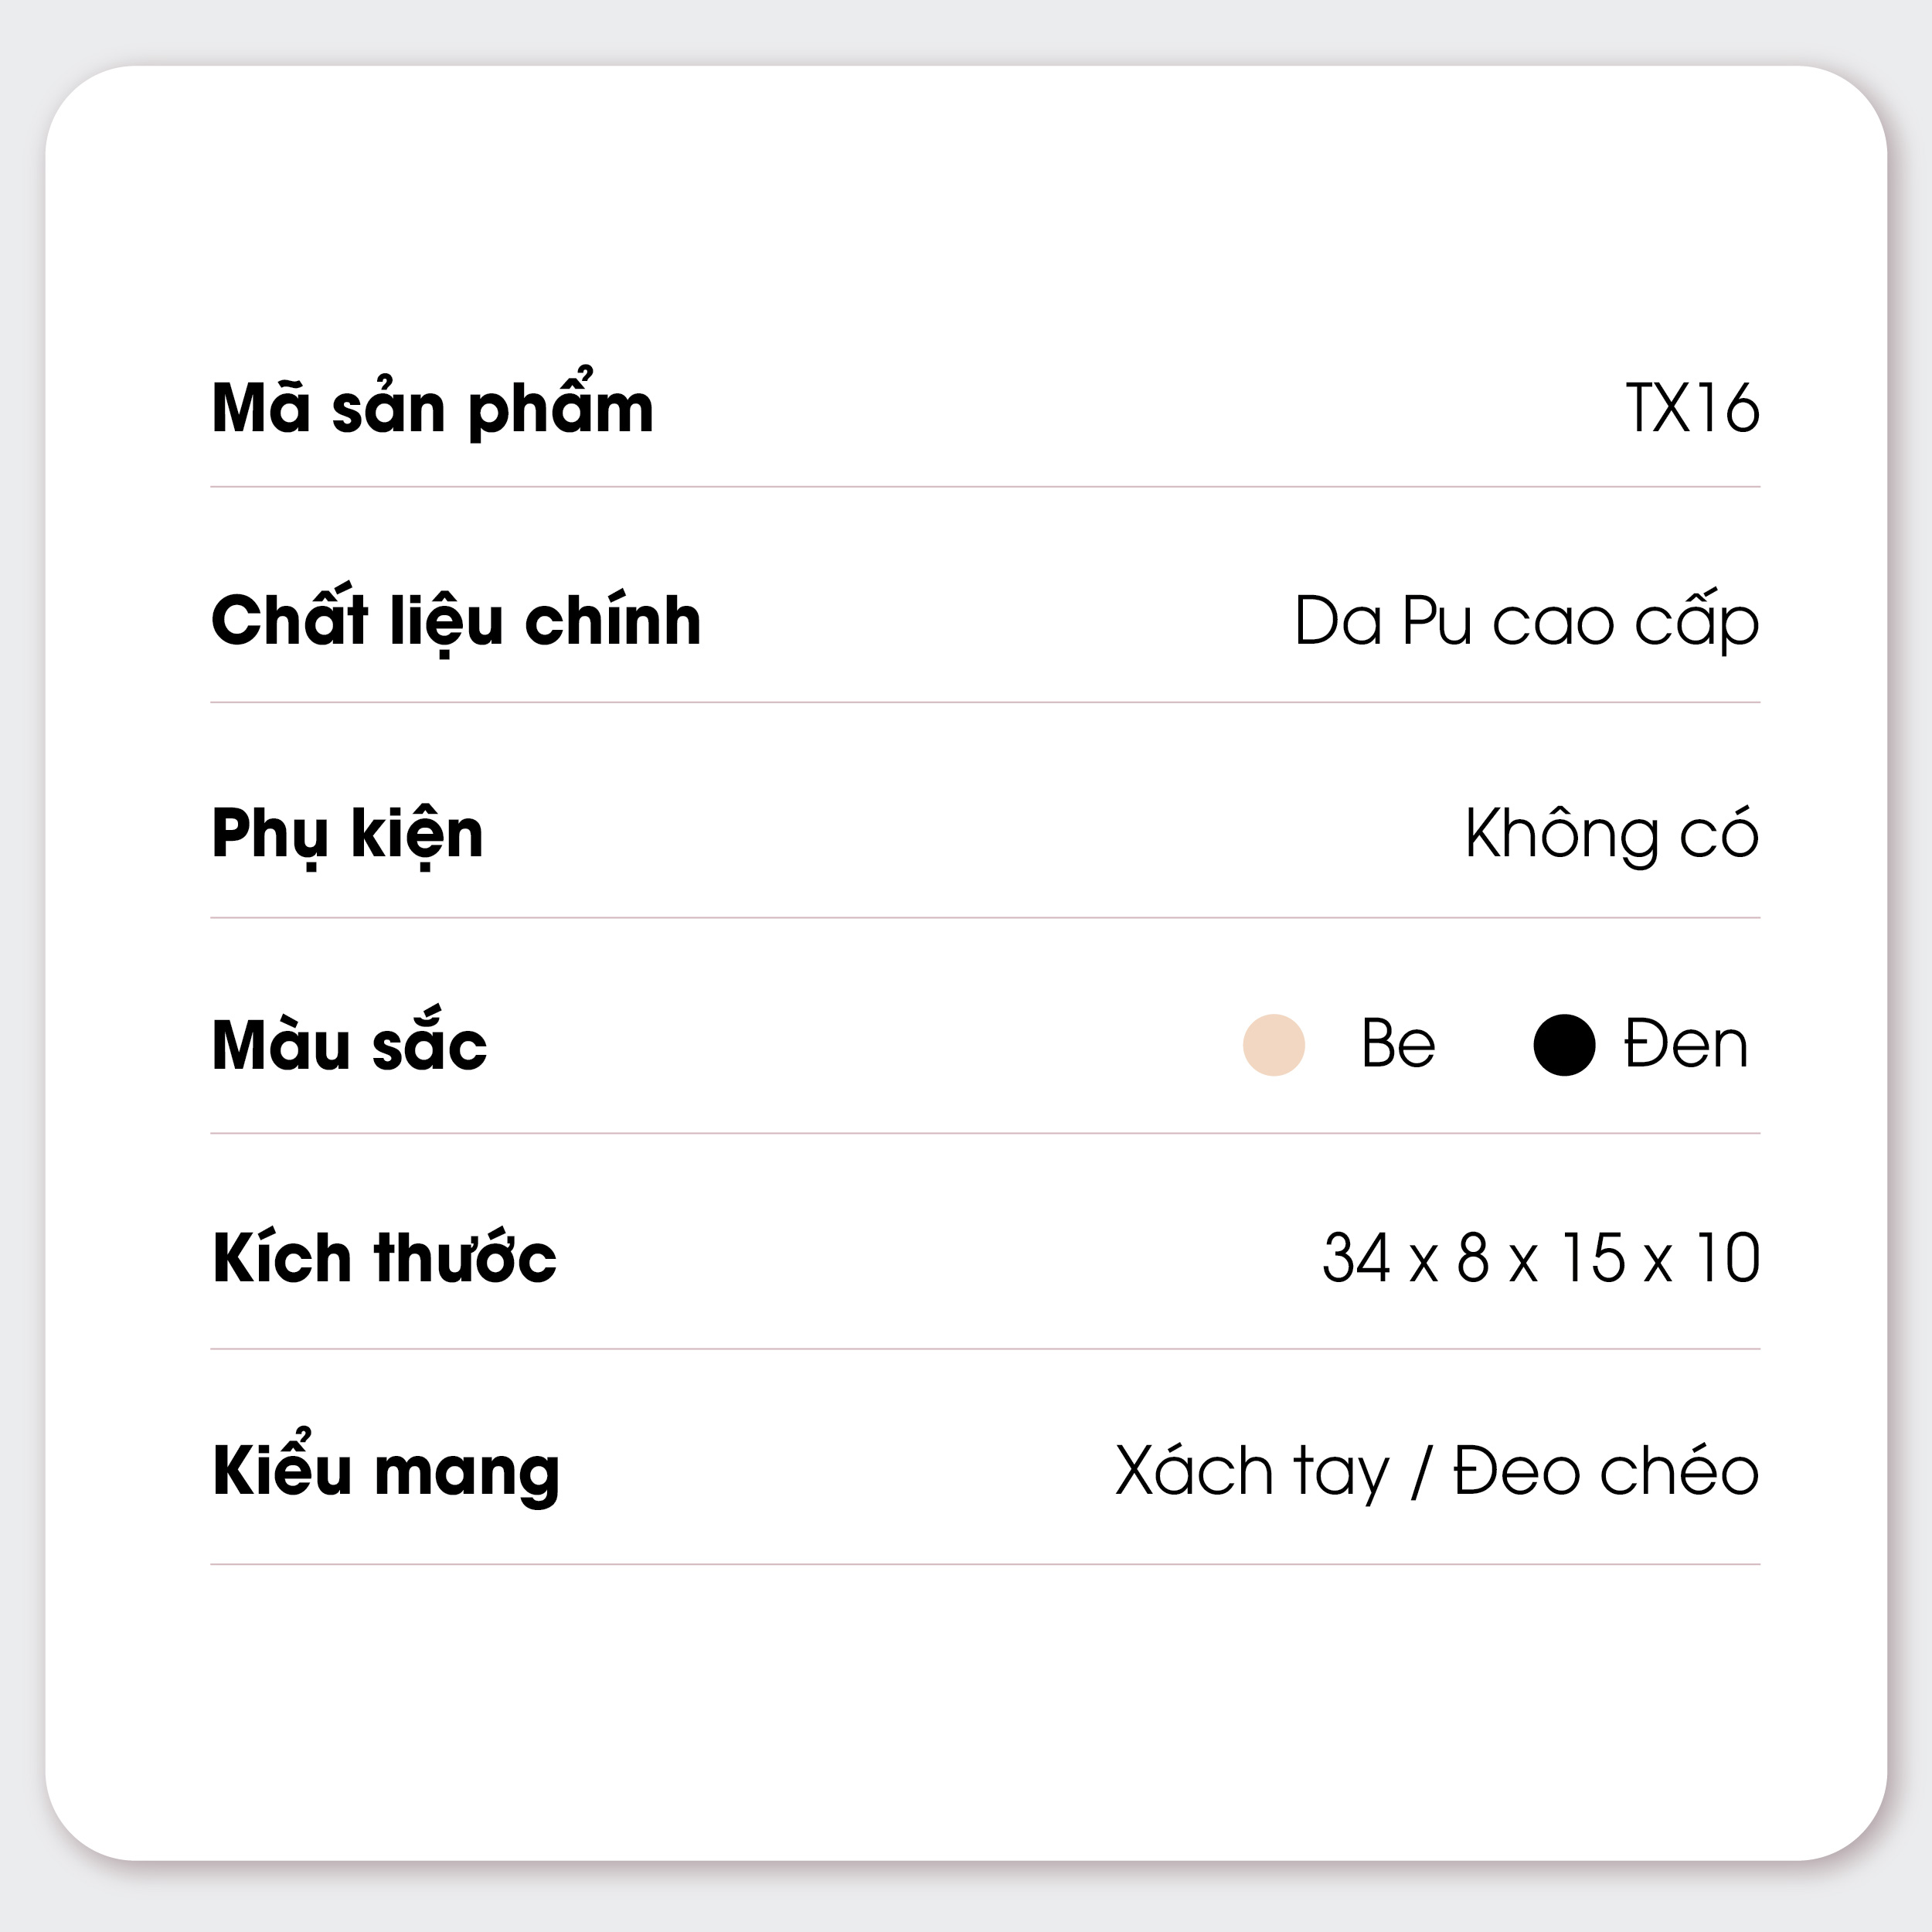Click the number 10 in the dimensions
This screenshot has width=1932, height=1932.
1727,1258
